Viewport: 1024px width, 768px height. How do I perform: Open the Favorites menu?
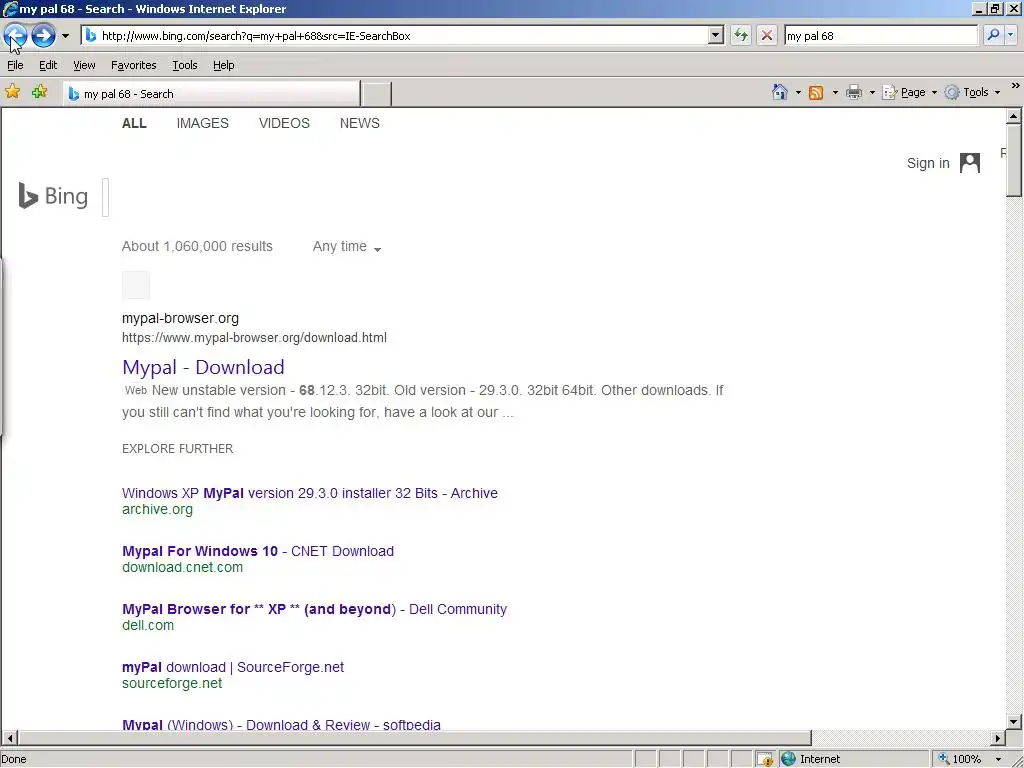133,65
